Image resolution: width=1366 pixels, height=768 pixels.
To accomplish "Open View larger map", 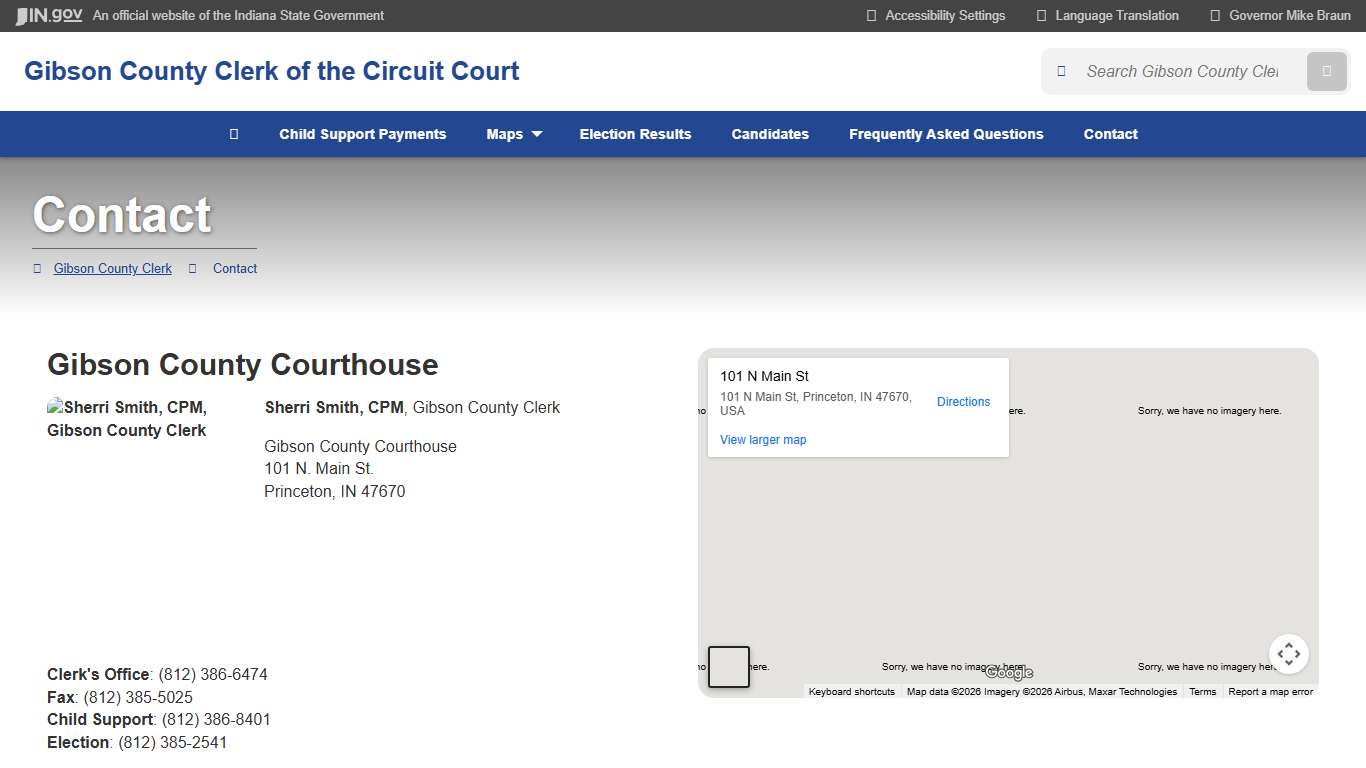I will coord(762,439).
